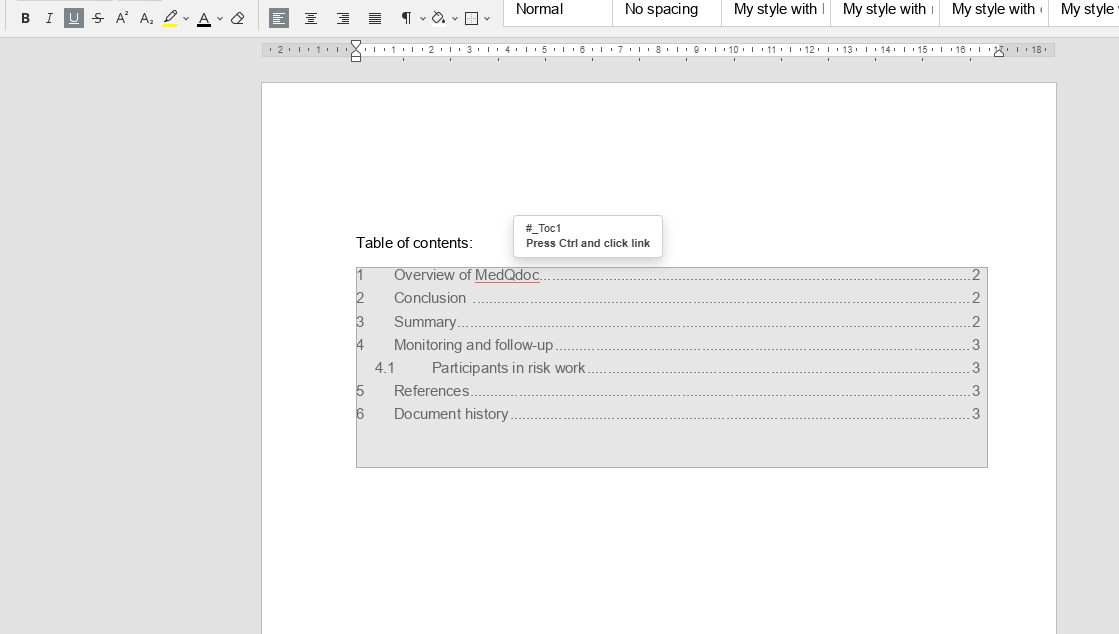The width and height of the screenshot is (1119, 634).
Task: Apply strikethrough to text
Action: coord(98,18)
